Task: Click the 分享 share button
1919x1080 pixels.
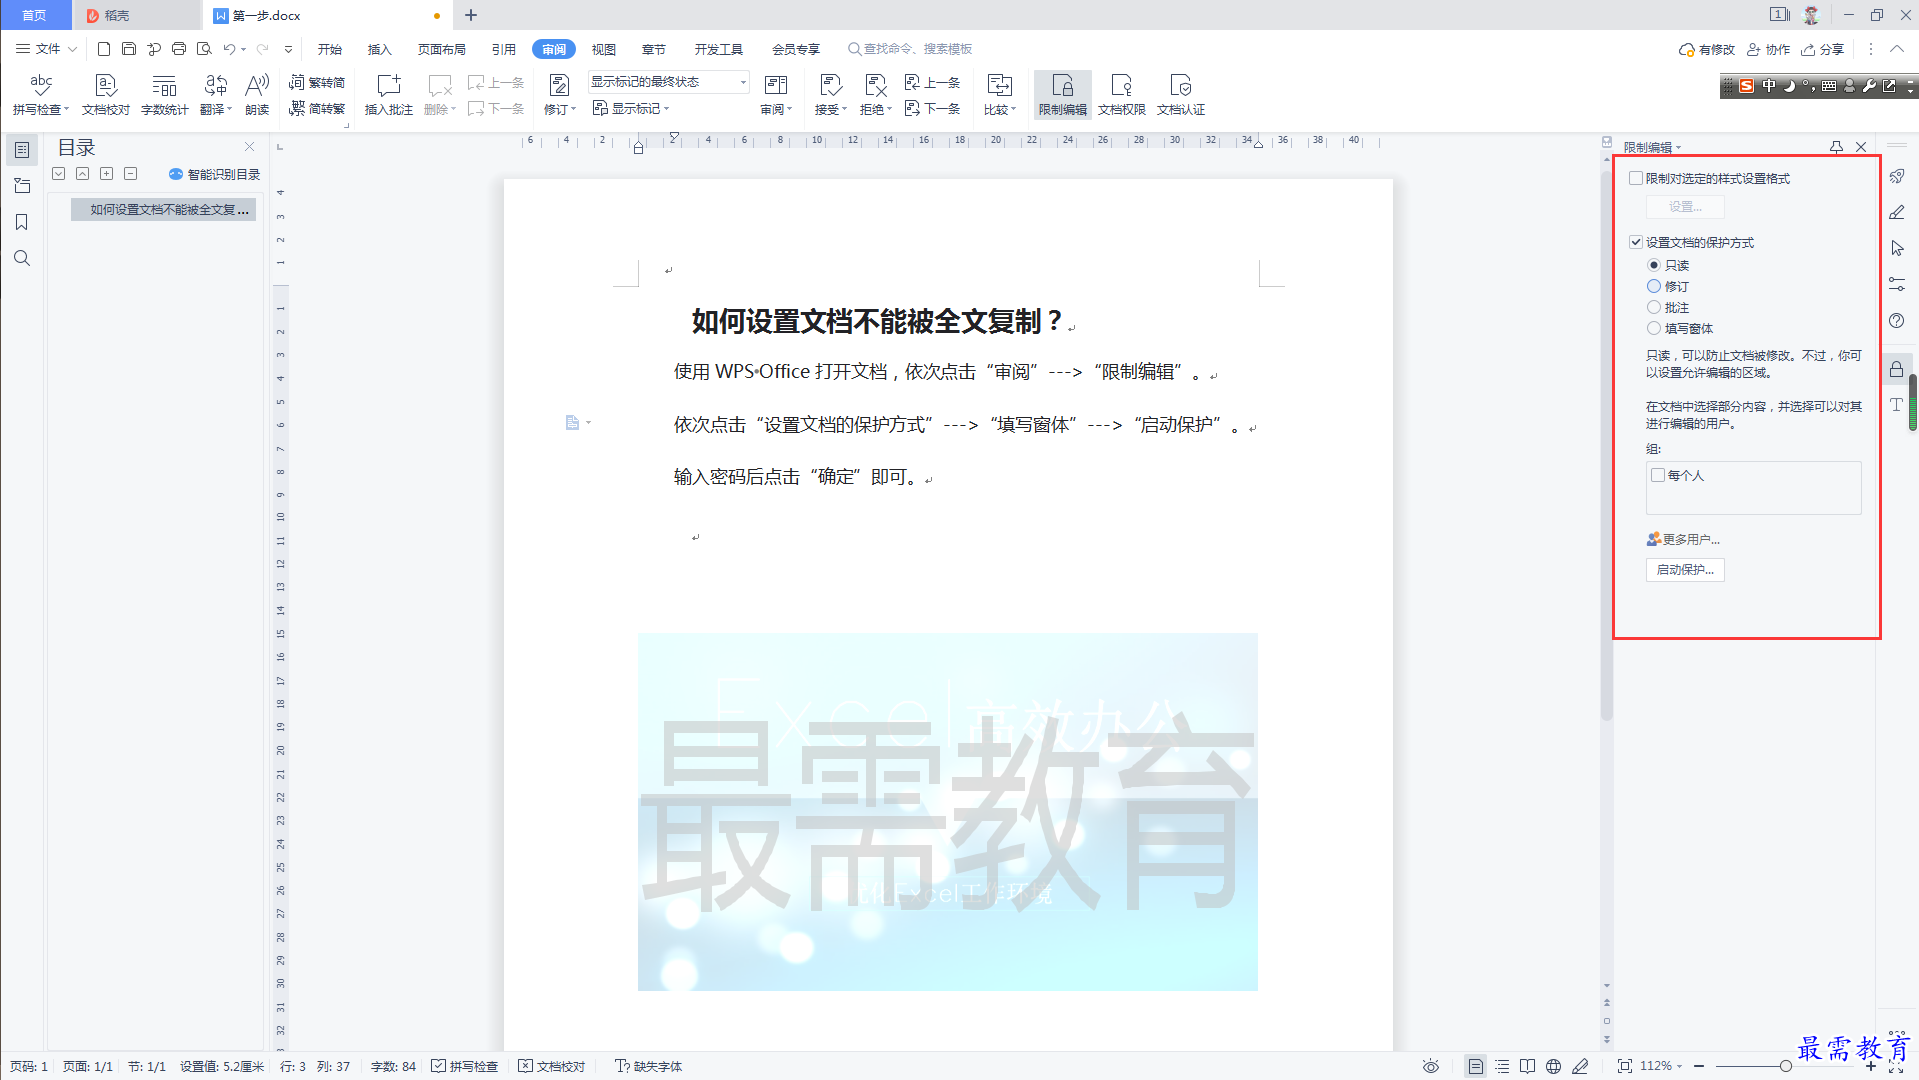Action: tap(1823, 49)
